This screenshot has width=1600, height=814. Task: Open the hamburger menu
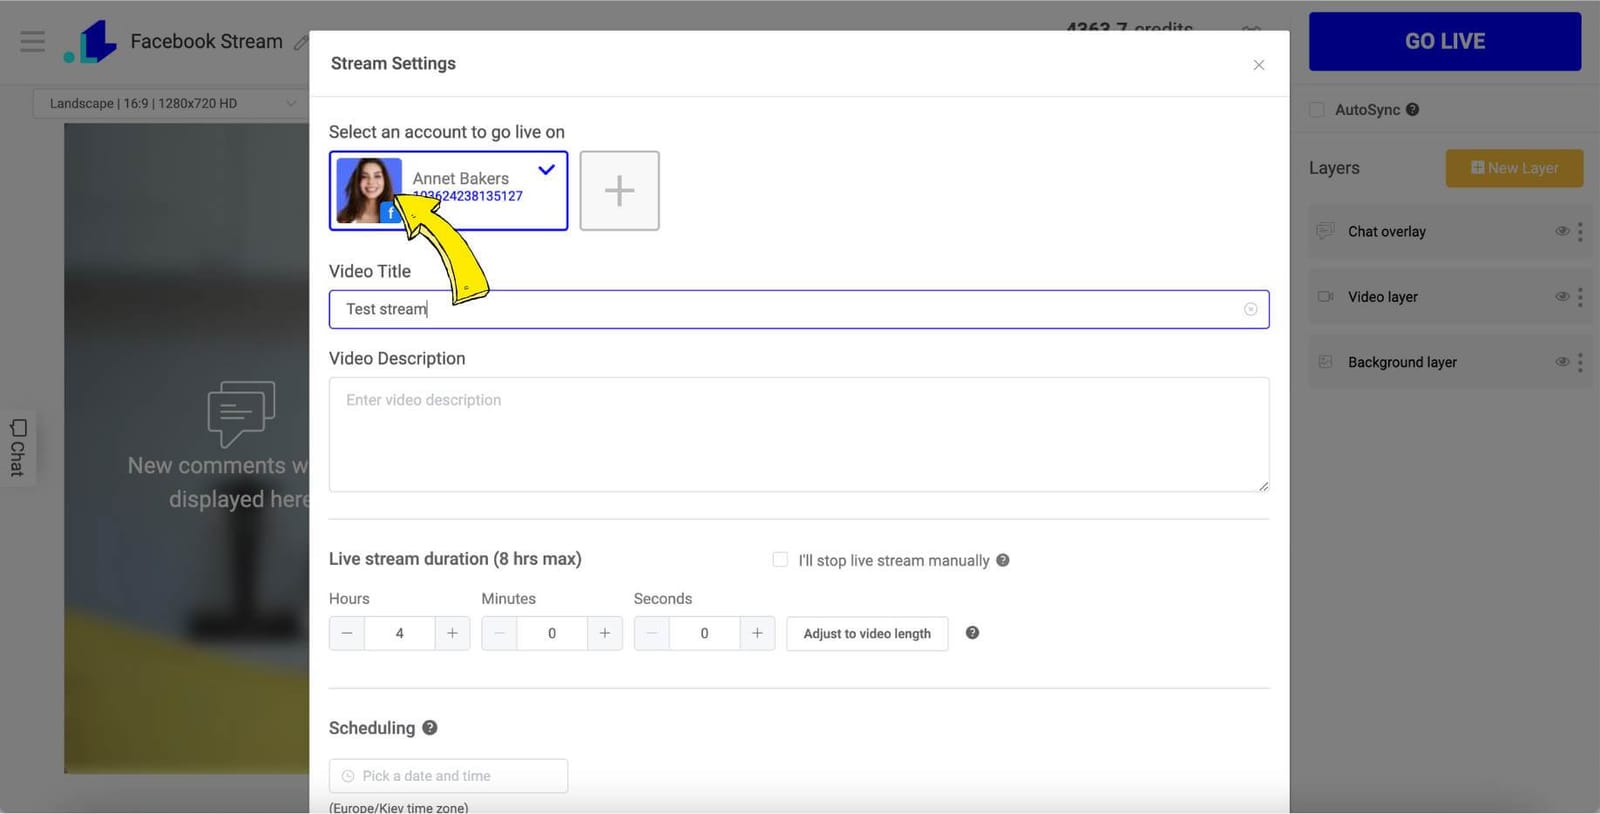pos(32,41)
